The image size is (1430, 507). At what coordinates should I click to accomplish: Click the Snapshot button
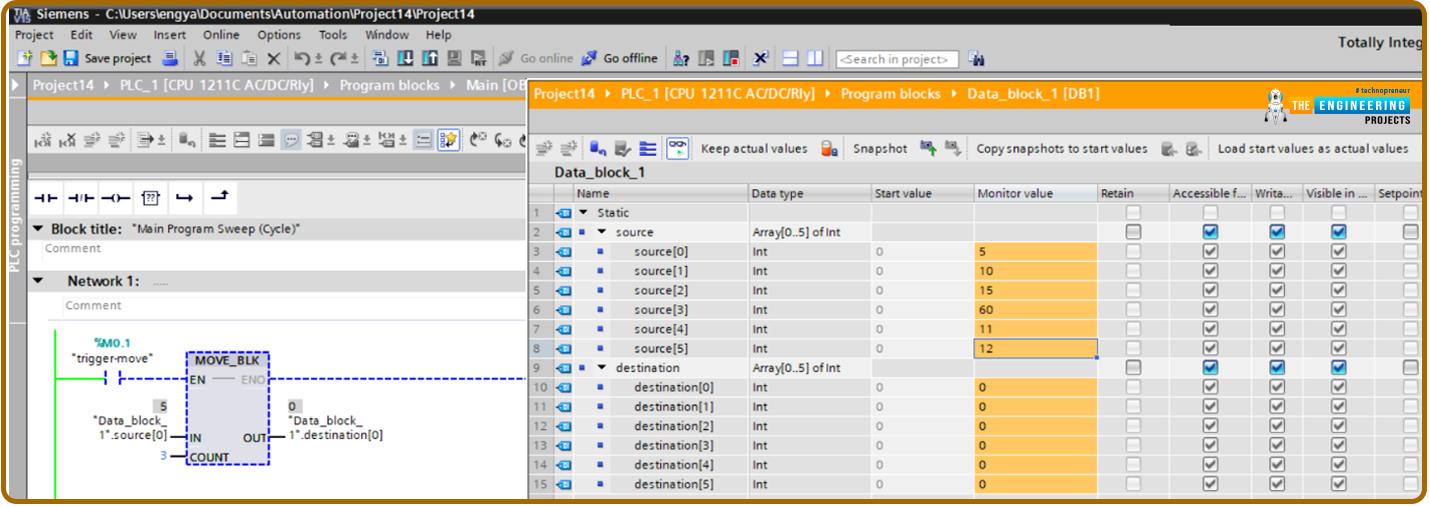[x=880, y=149]
